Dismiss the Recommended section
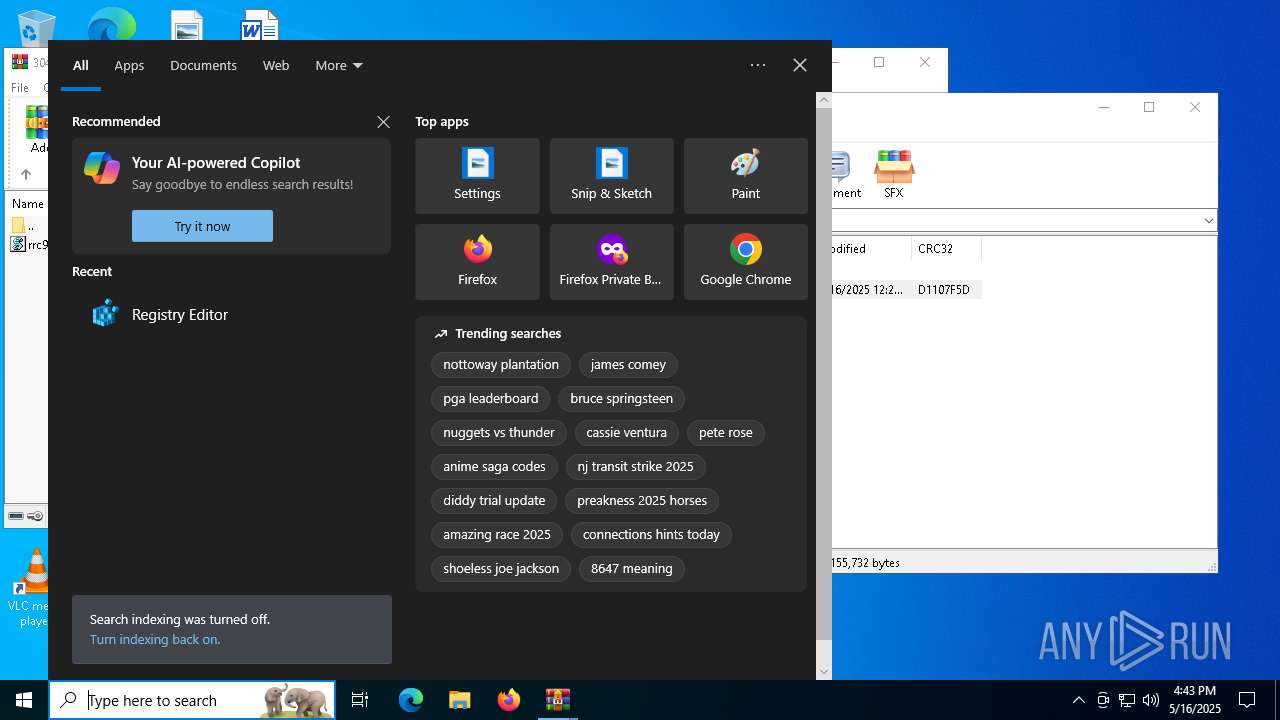 pyautogui.click(x=383, y=122)
